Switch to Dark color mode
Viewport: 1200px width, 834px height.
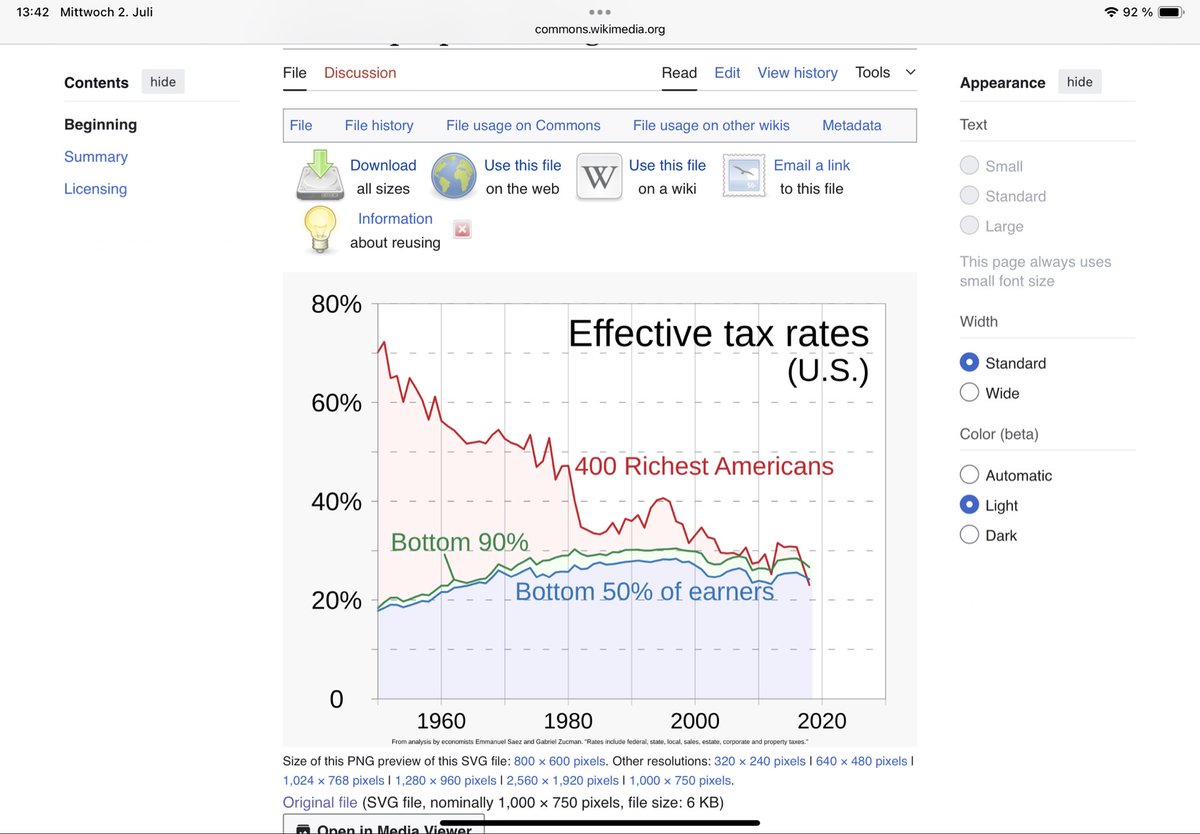[969, 535]
